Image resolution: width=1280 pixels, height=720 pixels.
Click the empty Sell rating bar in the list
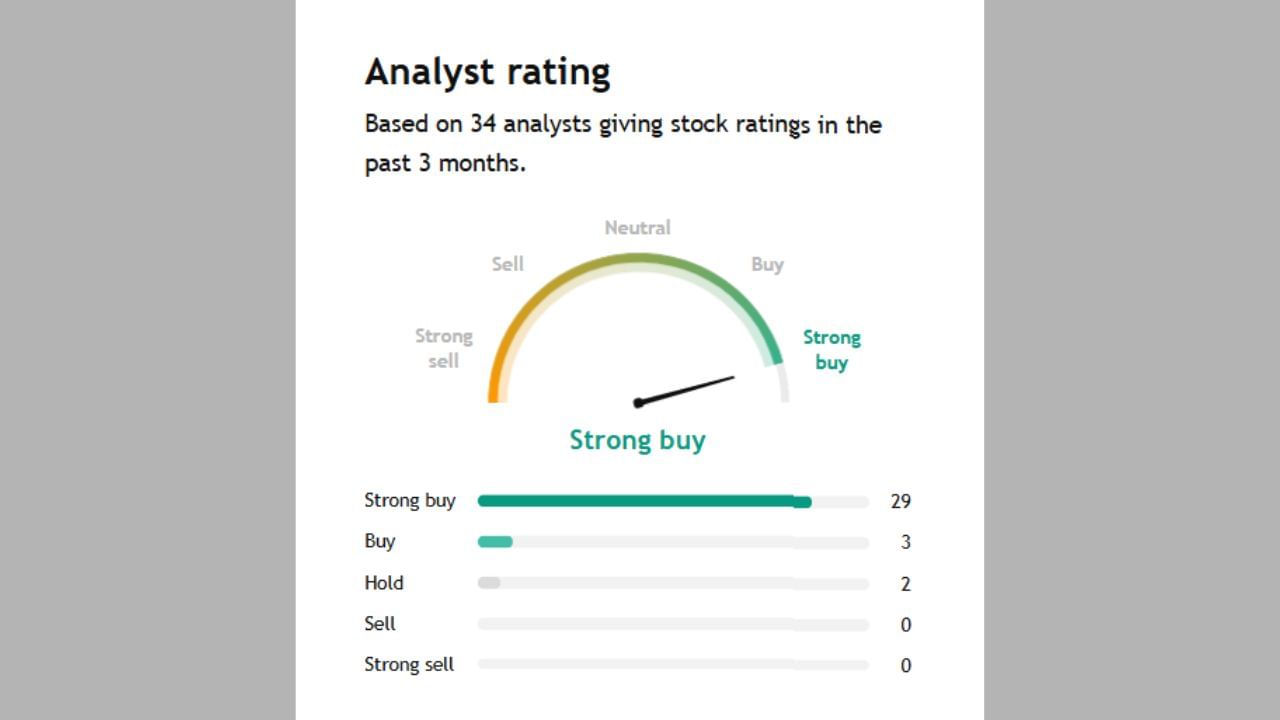[672, 624]
